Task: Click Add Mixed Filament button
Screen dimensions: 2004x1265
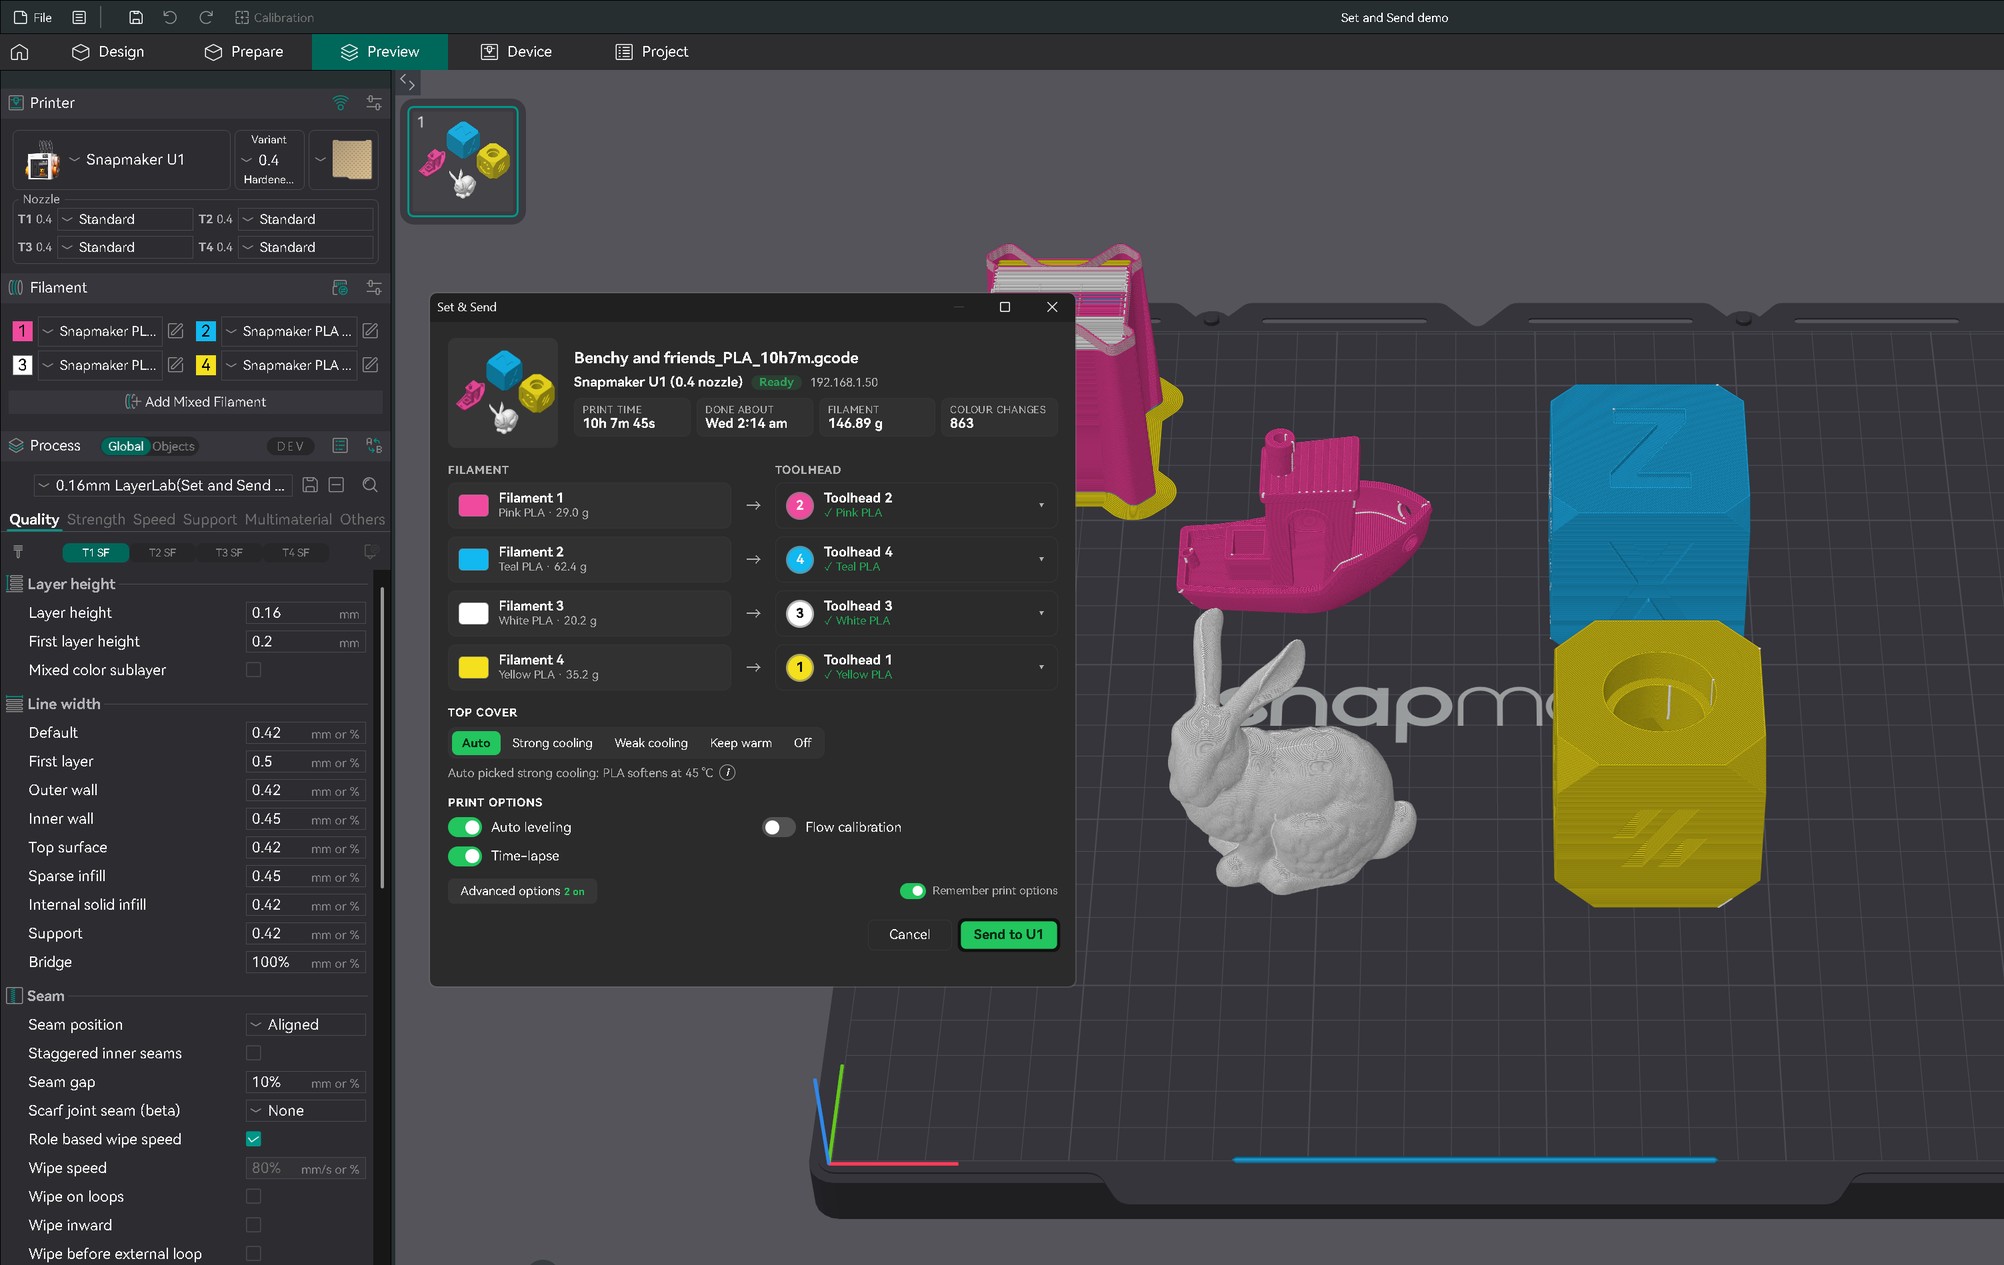Action: [x=196, y=402]
